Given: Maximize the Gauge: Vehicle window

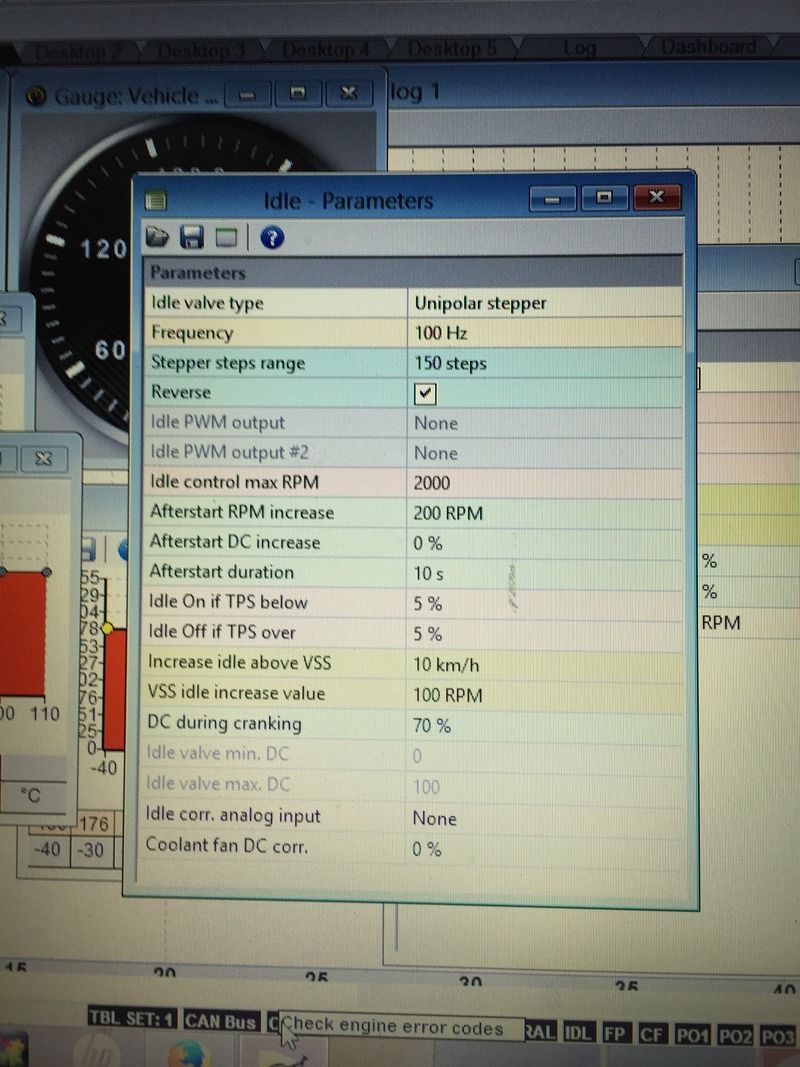Looking at the screenshot, I should (297, 94).
